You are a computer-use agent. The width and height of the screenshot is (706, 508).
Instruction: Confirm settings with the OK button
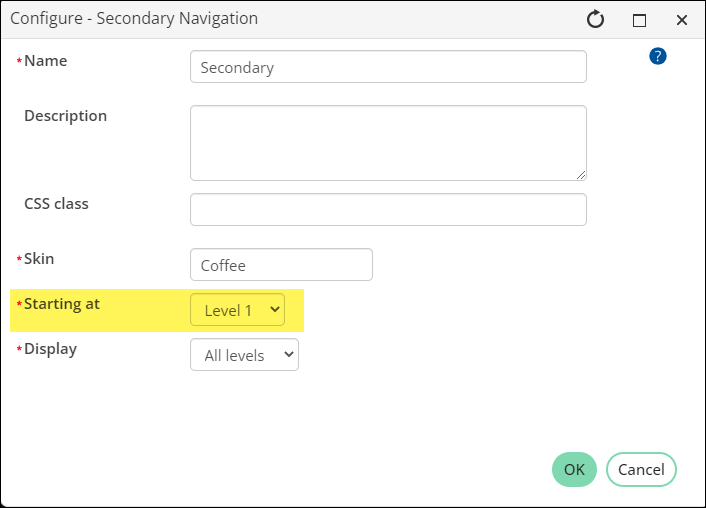pos(574,469)
